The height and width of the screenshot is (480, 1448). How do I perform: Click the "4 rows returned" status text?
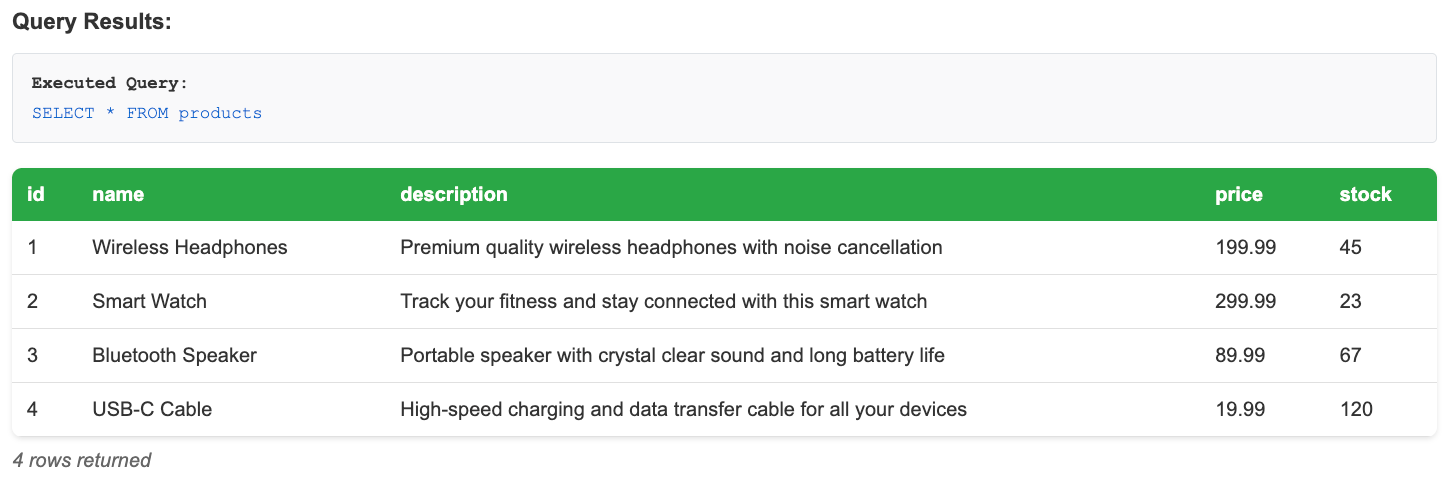(82, 460)
